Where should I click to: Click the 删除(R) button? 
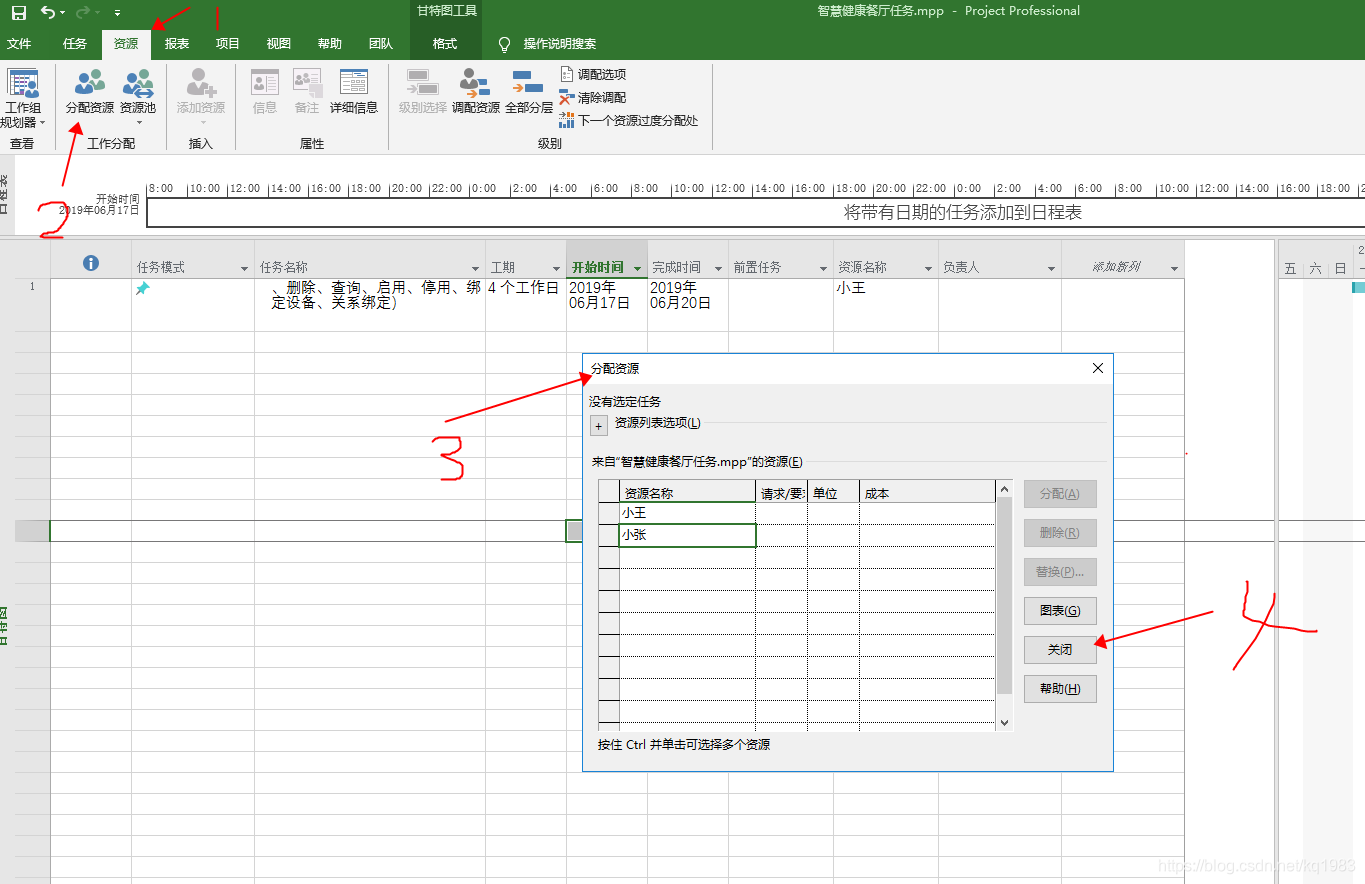point(1060,533)
